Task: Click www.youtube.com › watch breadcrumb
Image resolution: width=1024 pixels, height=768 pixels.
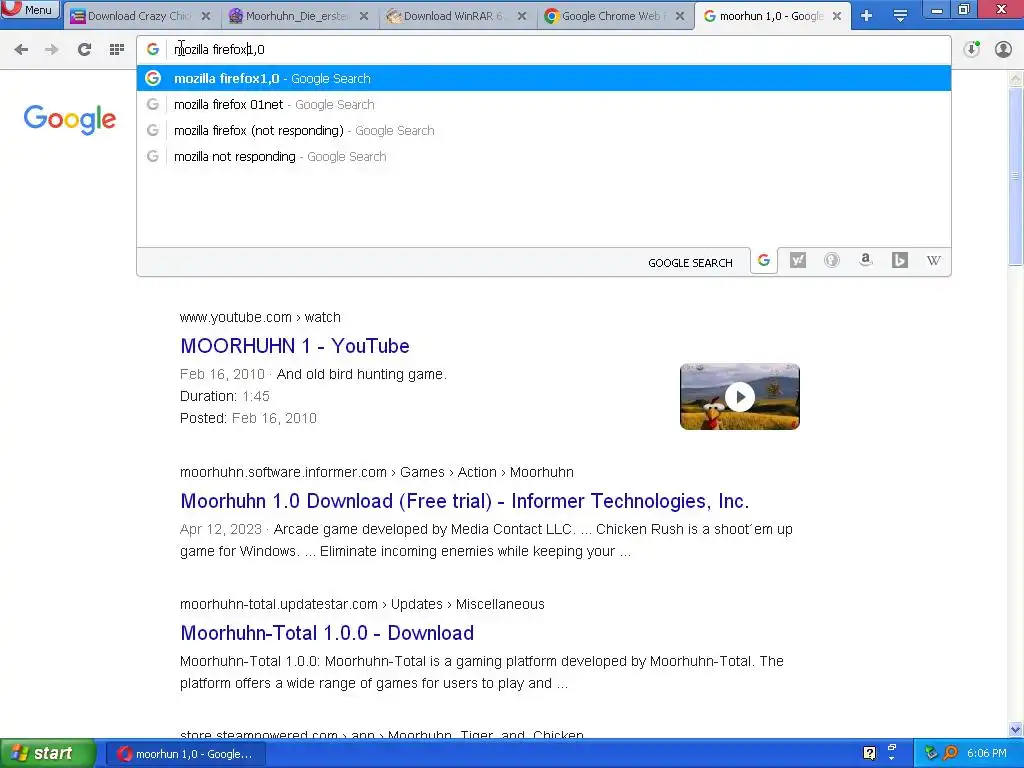Action: (260, 317)
